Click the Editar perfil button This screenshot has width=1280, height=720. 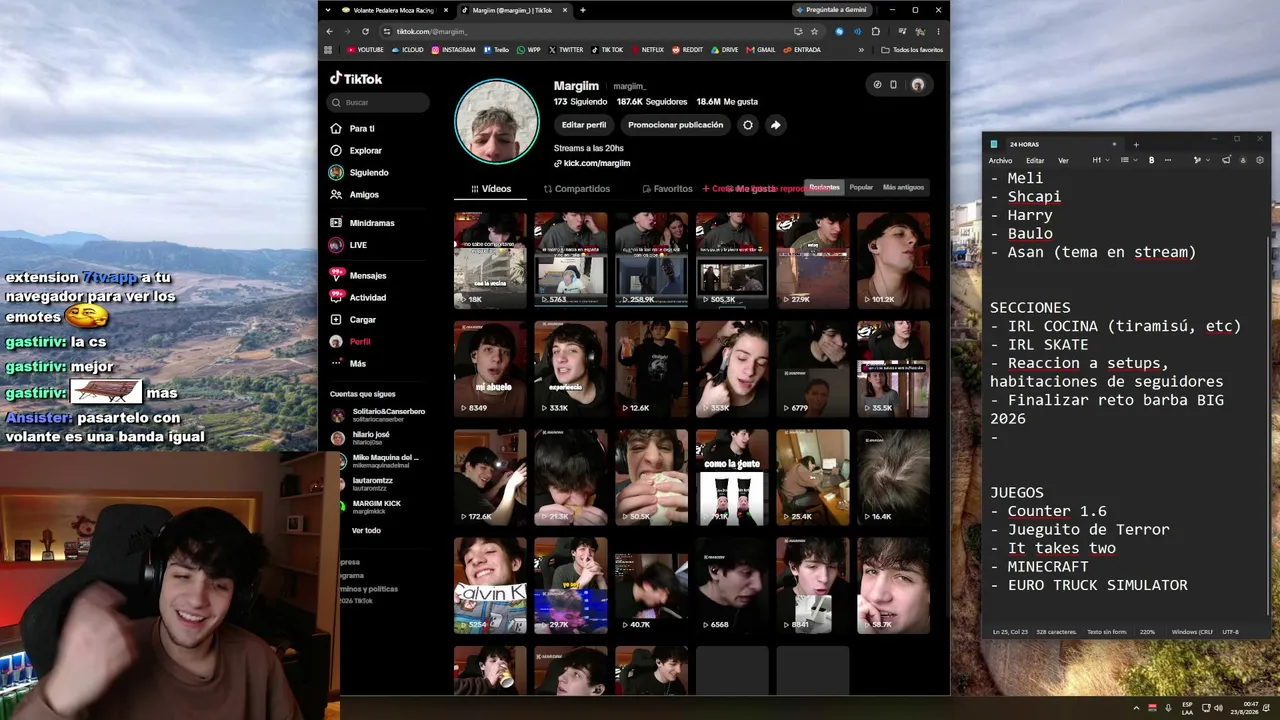tap(584, 125)
